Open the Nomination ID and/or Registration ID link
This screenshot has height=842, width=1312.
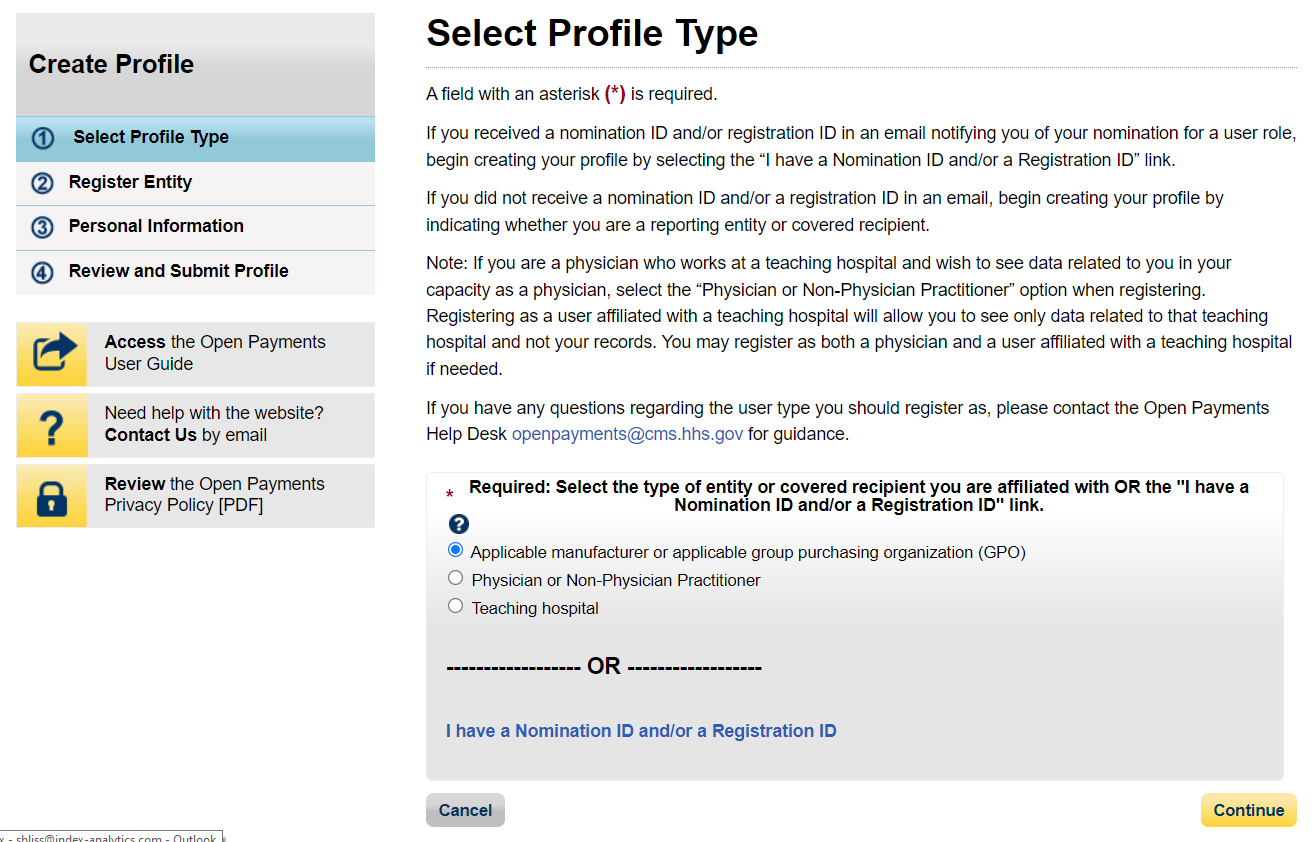(x=641, y=731)
